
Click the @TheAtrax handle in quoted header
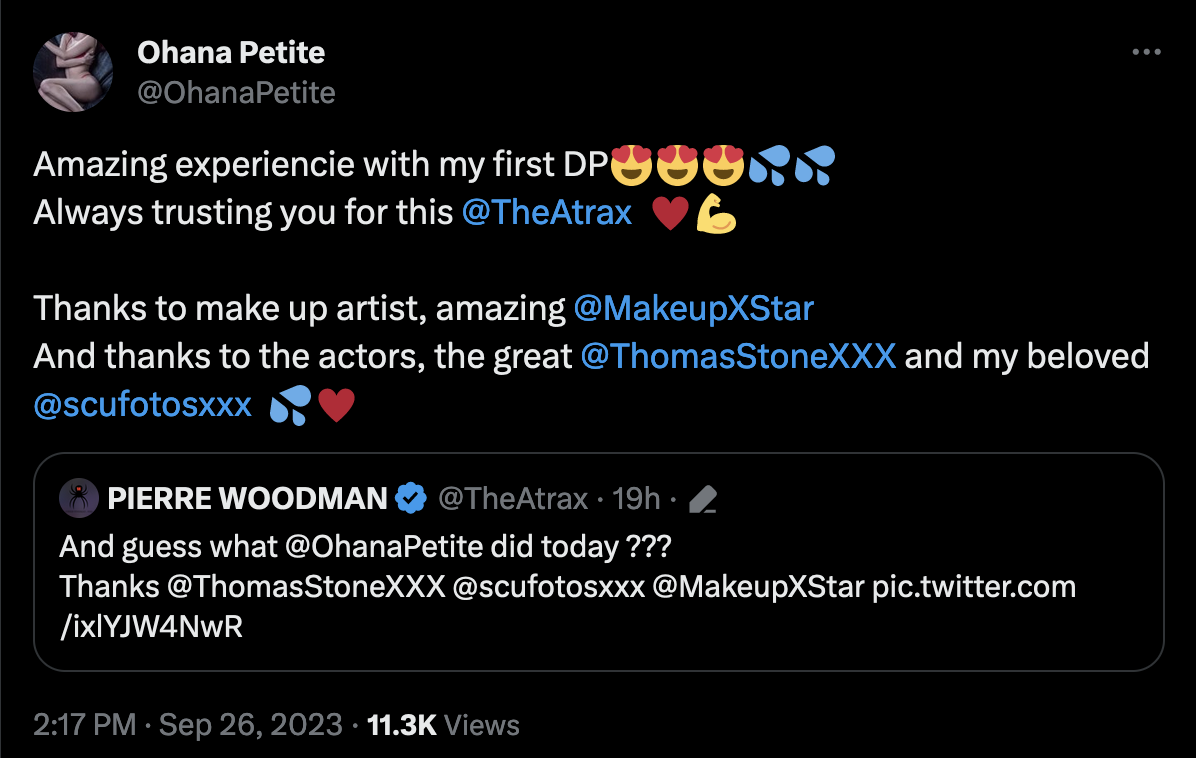[513, 498]
